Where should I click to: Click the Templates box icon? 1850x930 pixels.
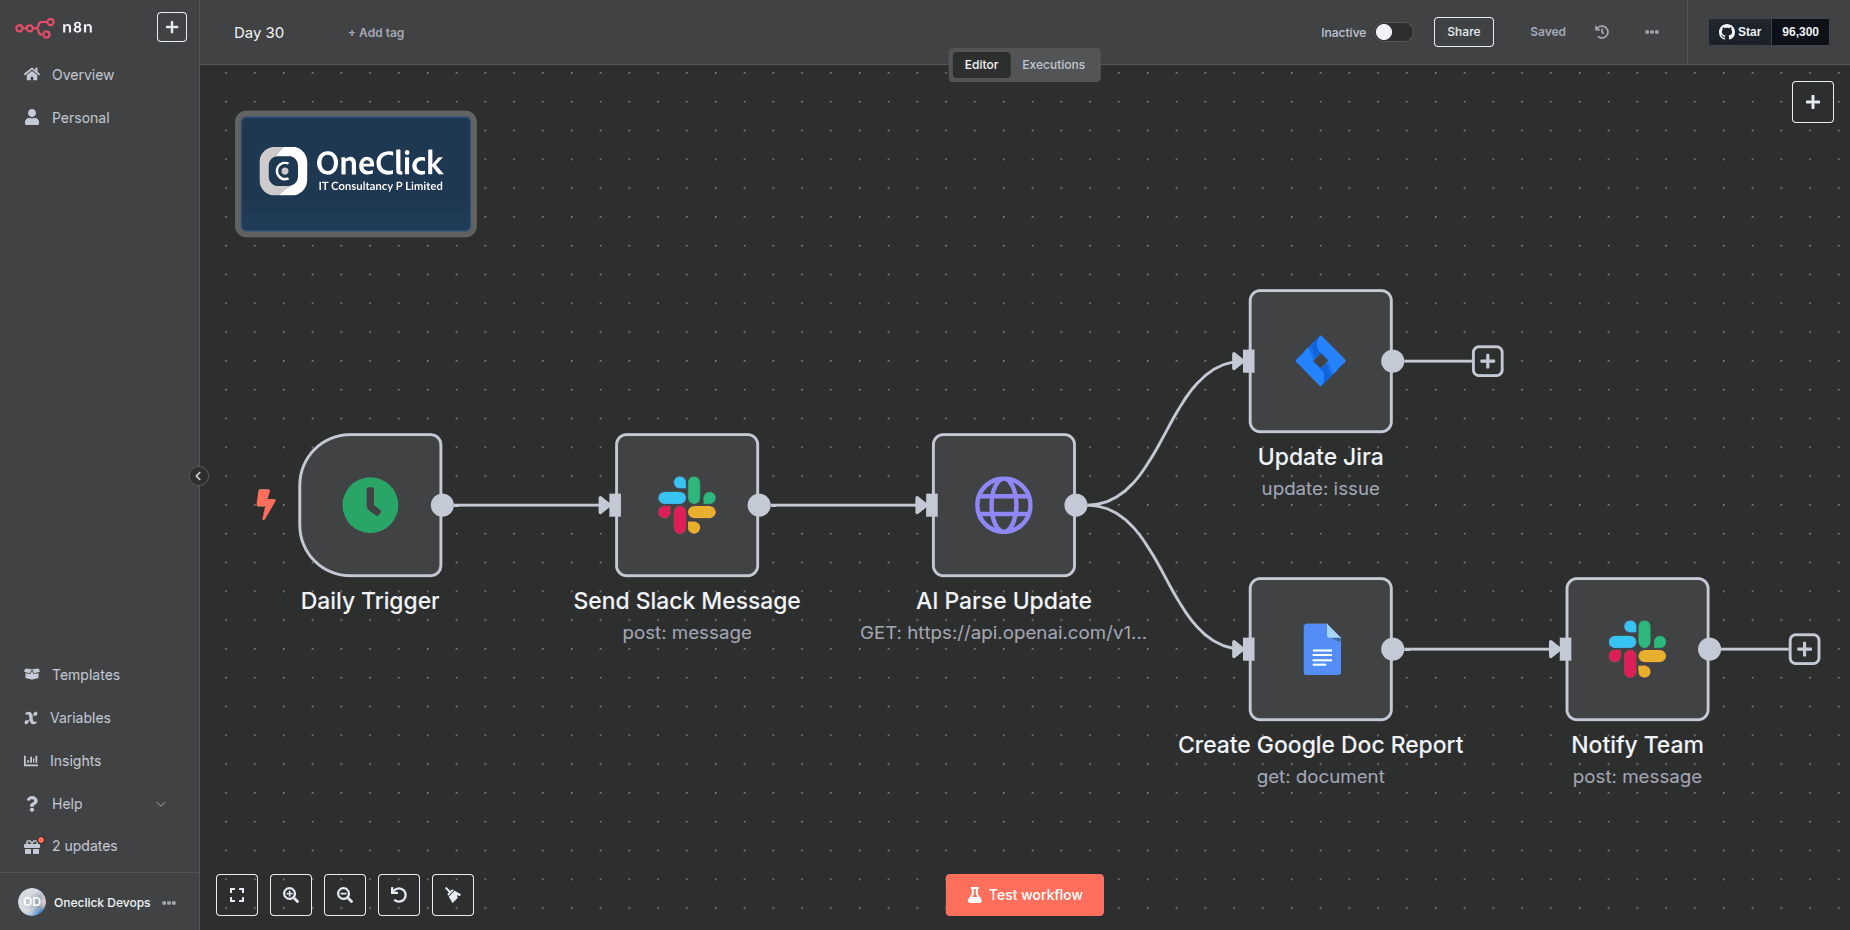32,674
